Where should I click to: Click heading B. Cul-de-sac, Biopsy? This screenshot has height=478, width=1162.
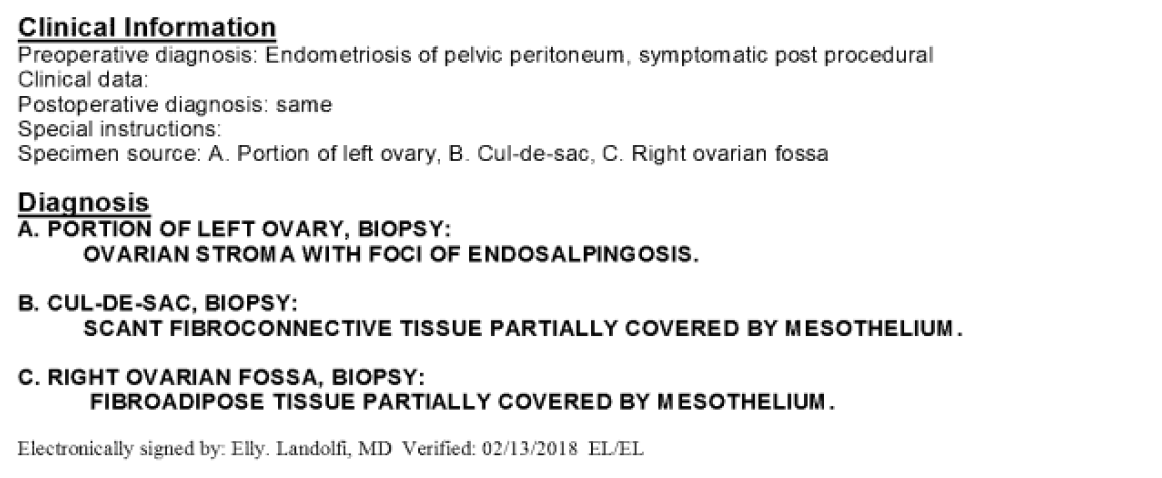pos(158,303)
